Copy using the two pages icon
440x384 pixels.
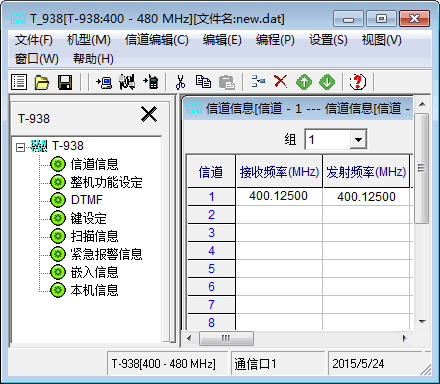tap(203, 82)
